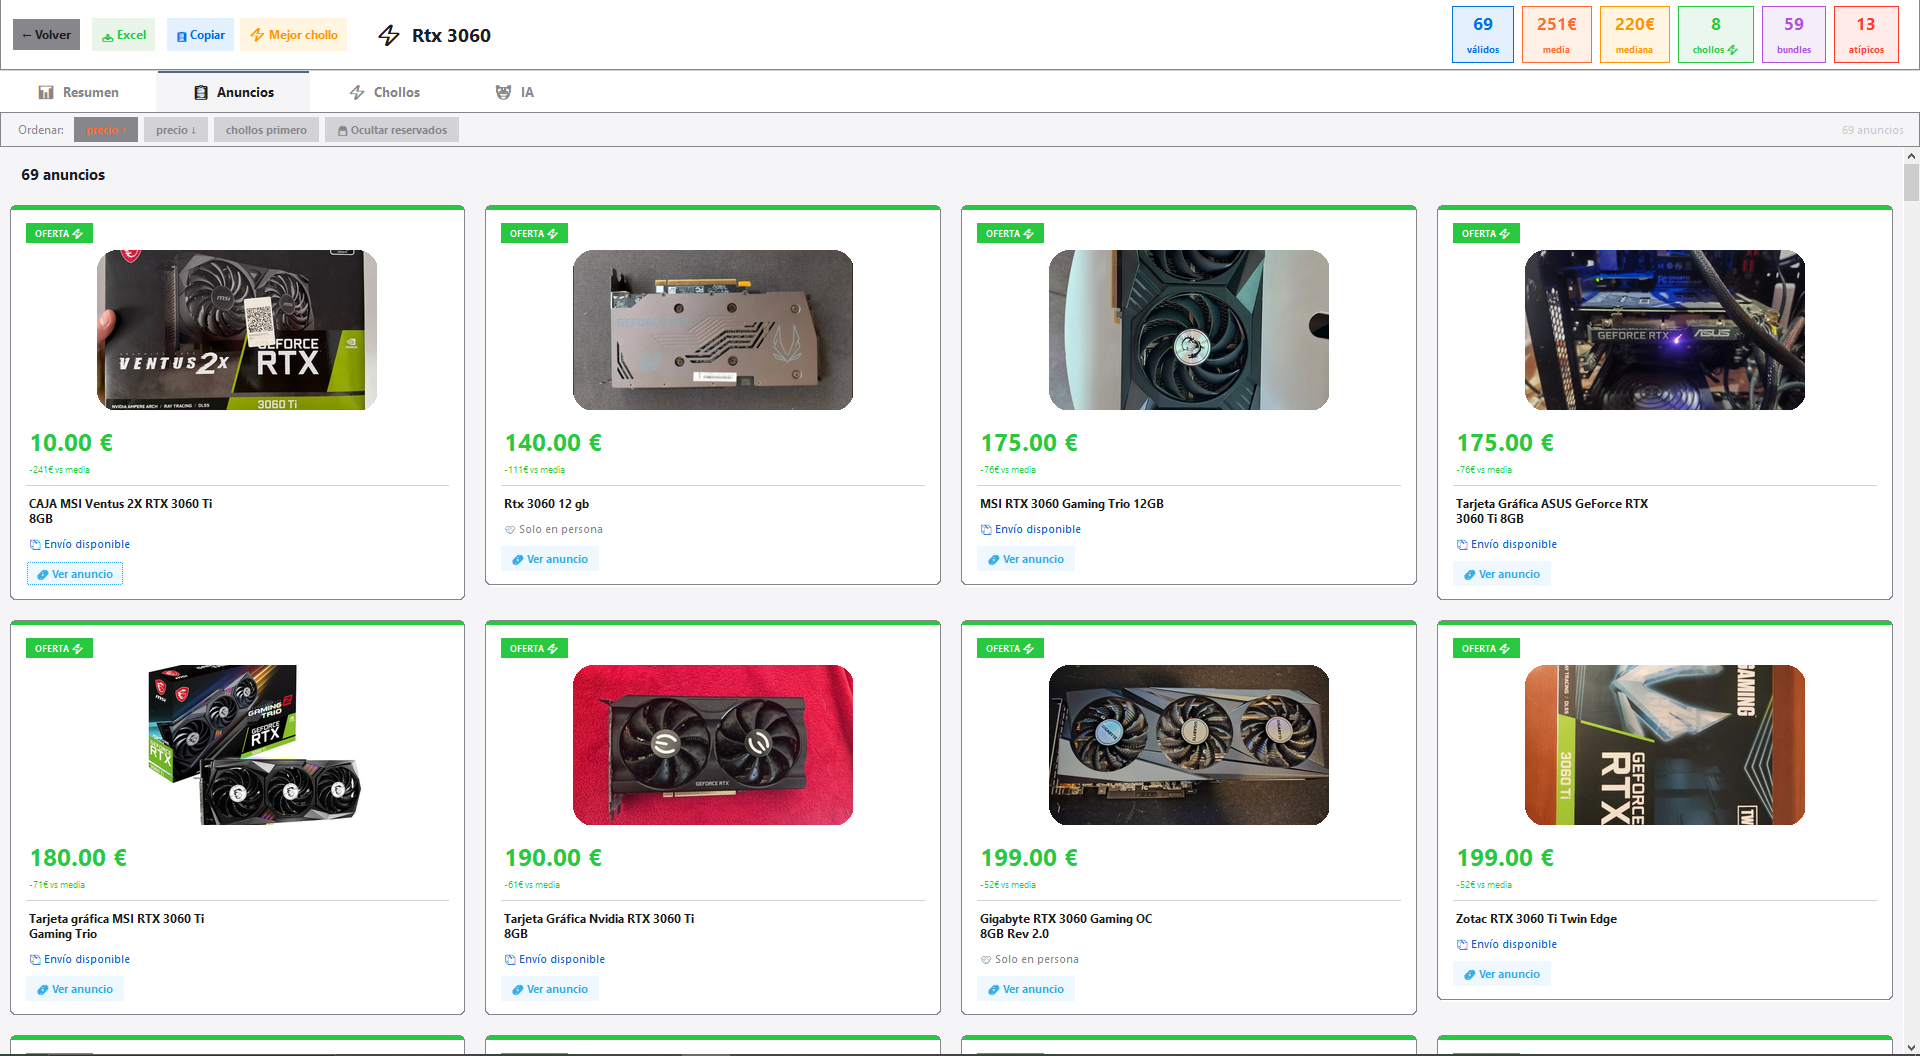Viewport: 1920px width, 1056px height.
Task: Click shipping icon on CAJA MSI Ventus listing
Action: point(35,545)
